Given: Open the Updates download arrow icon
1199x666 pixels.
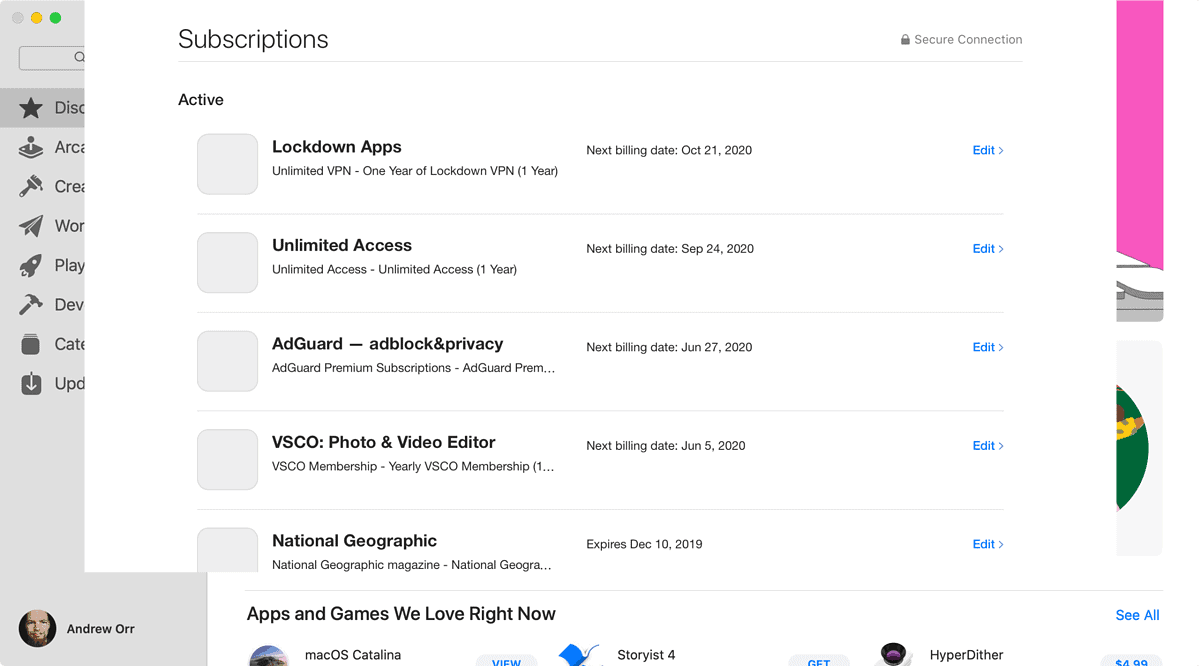Looking at the screenshot, I should pos(32,384).
